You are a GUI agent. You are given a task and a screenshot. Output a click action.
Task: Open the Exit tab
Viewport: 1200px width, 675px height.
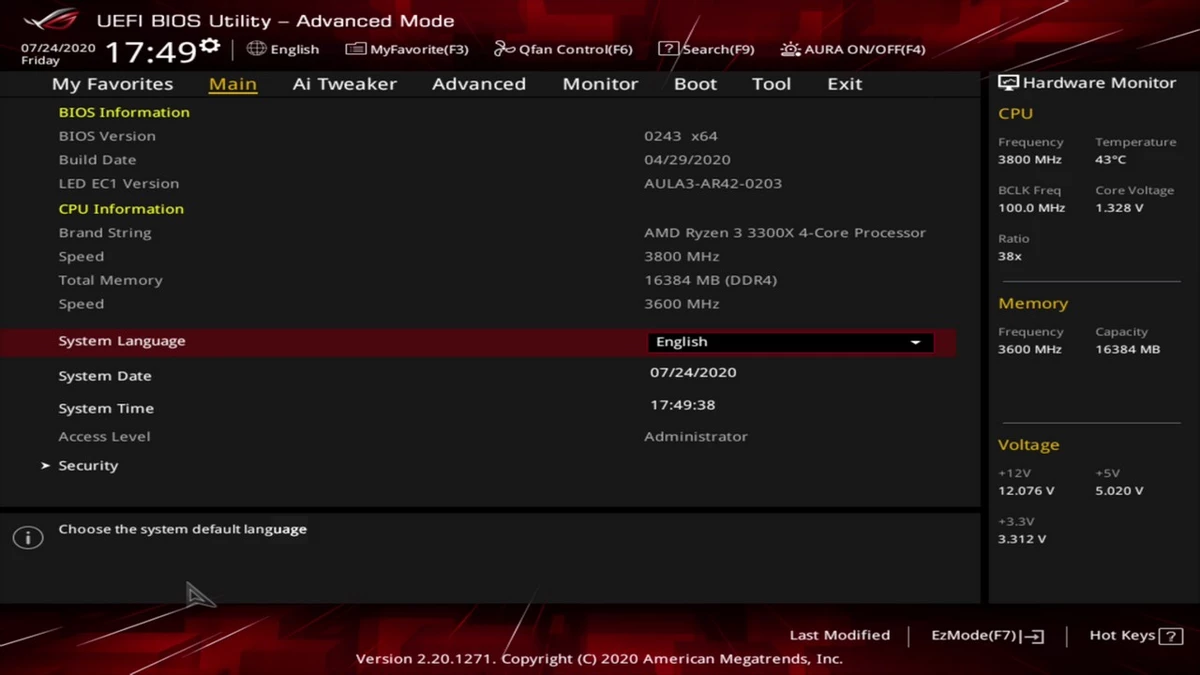(844, 84)
